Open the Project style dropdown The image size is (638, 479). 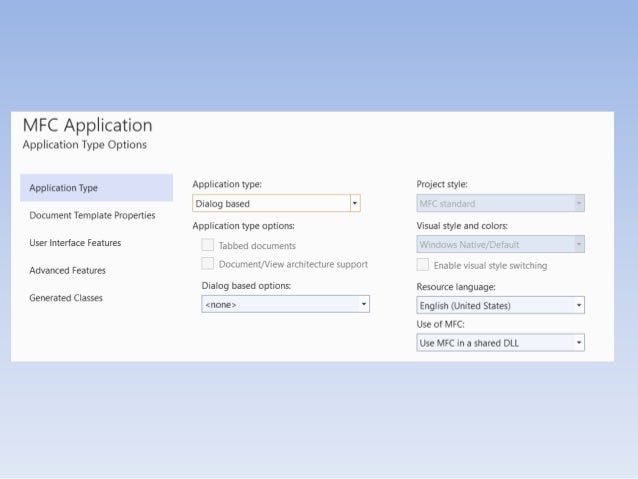[500, 203]
